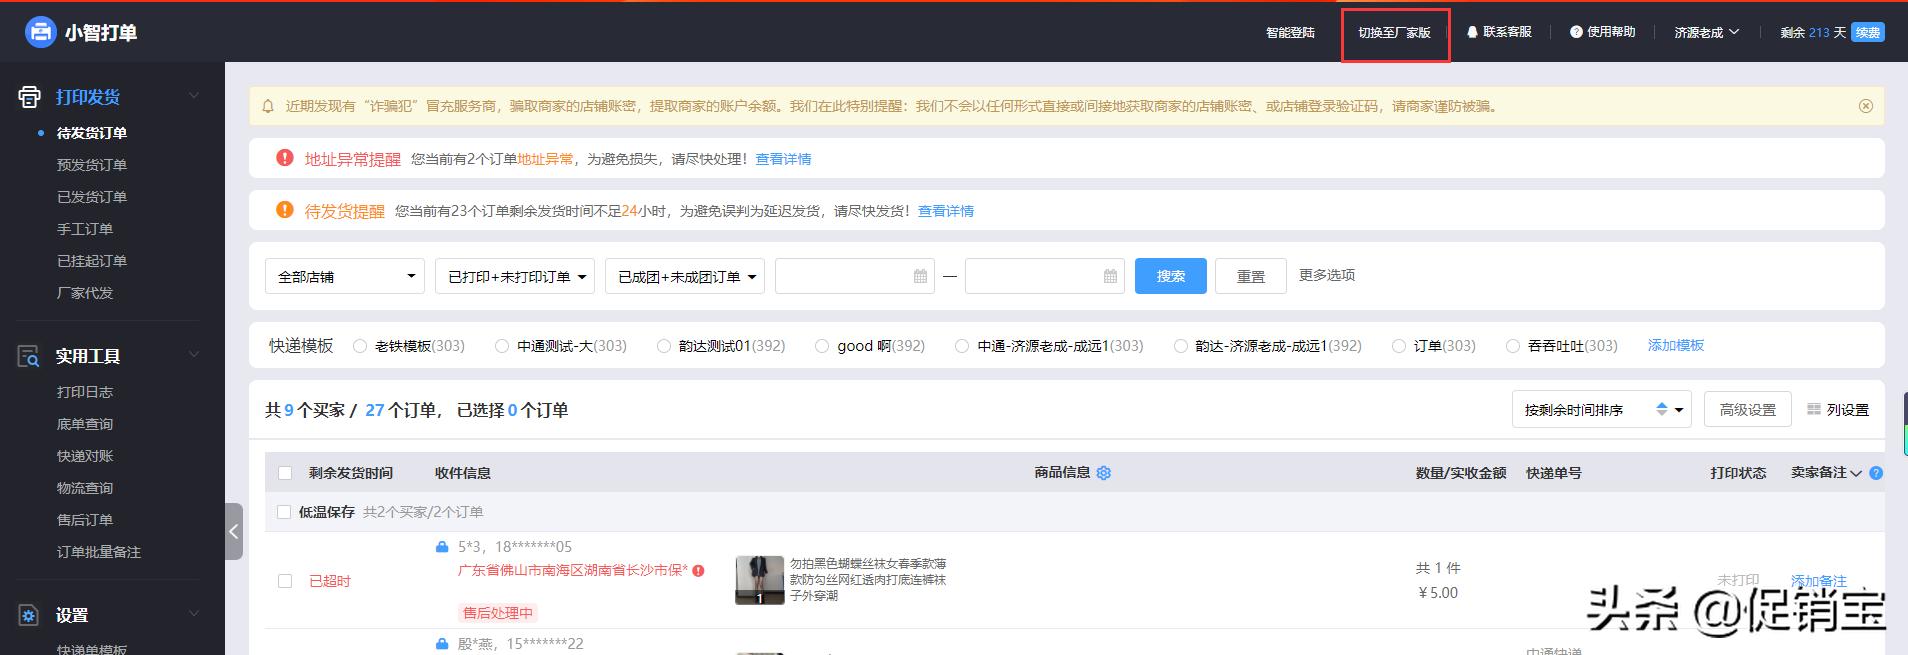
Task: Click the 添加模板 link
Action: click(1676, 345)
